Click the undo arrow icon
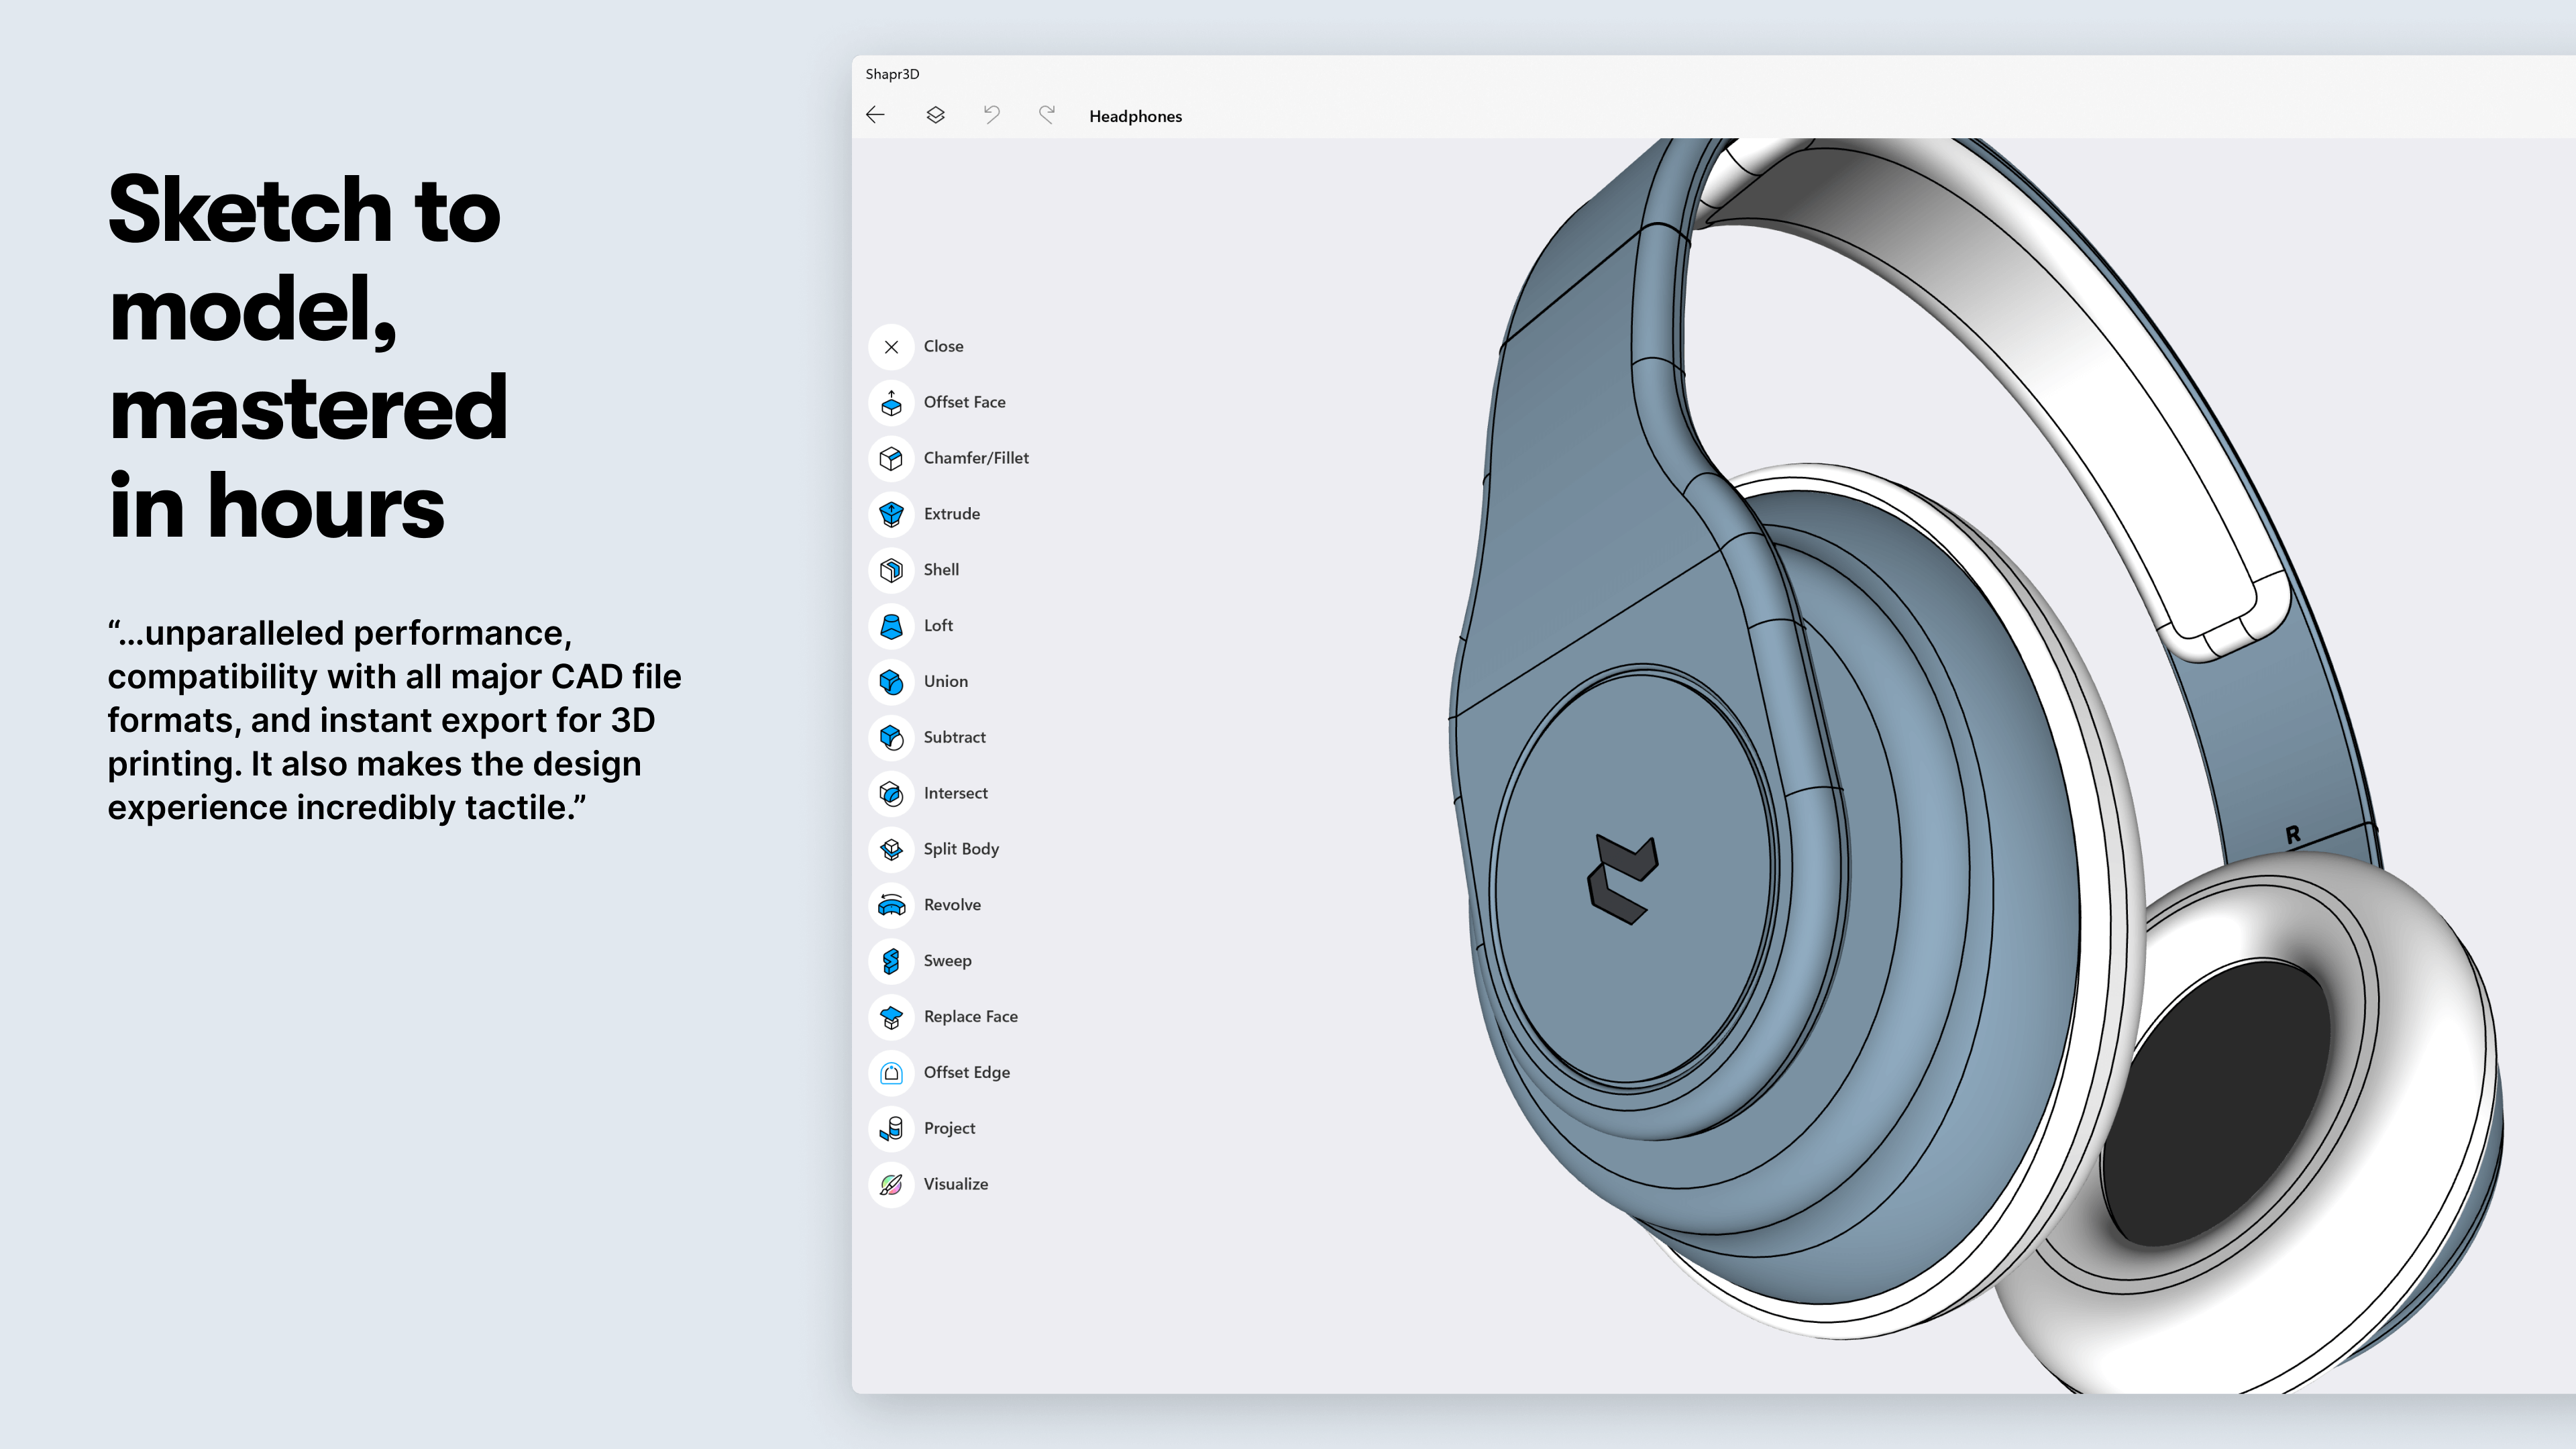The width and height of the screenshot is (2576, 1449). (991, 115)
